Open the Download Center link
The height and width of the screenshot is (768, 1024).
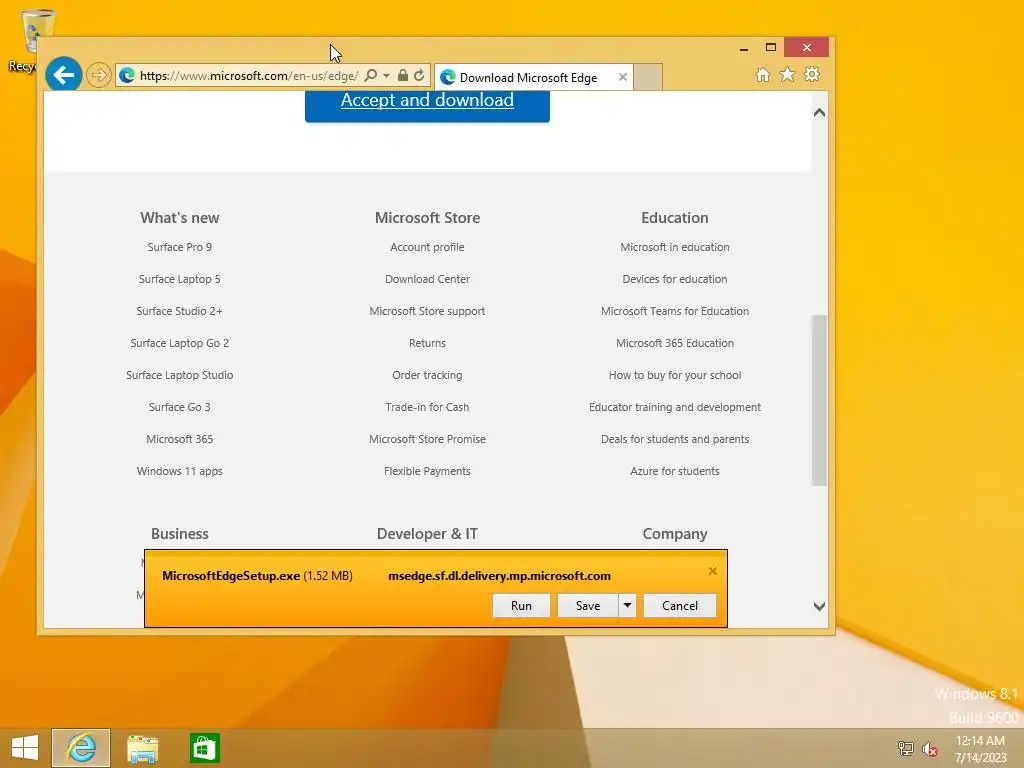(x=427, y=279)
